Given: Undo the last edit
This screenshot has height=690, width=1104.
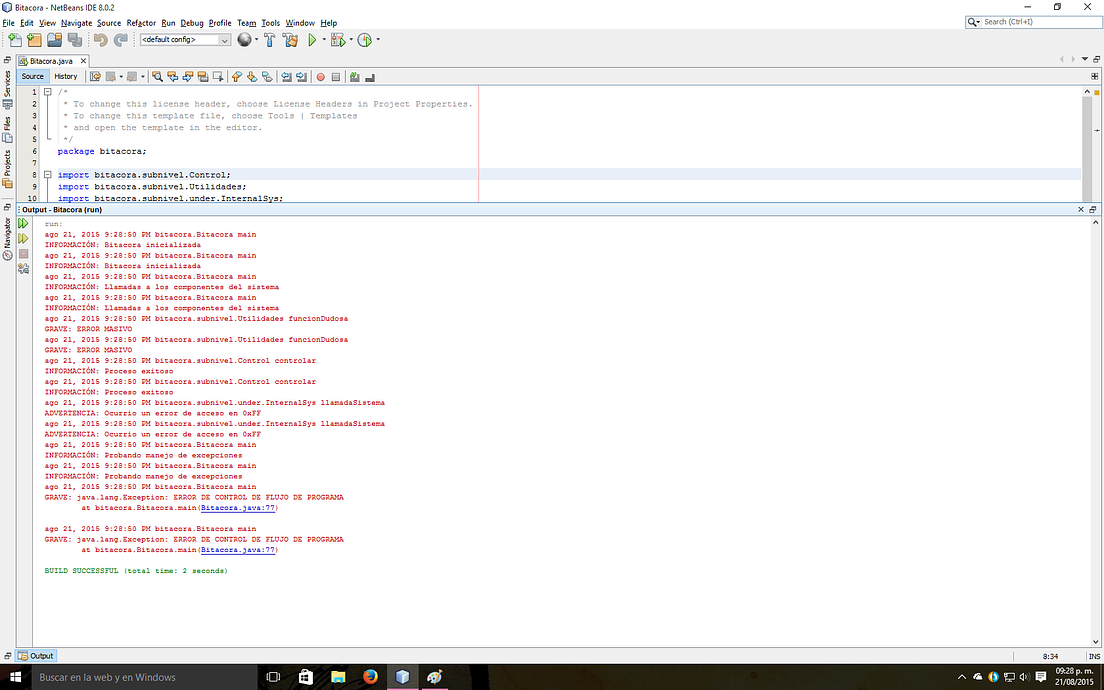Looking at the screenshot, I should 100,40.
